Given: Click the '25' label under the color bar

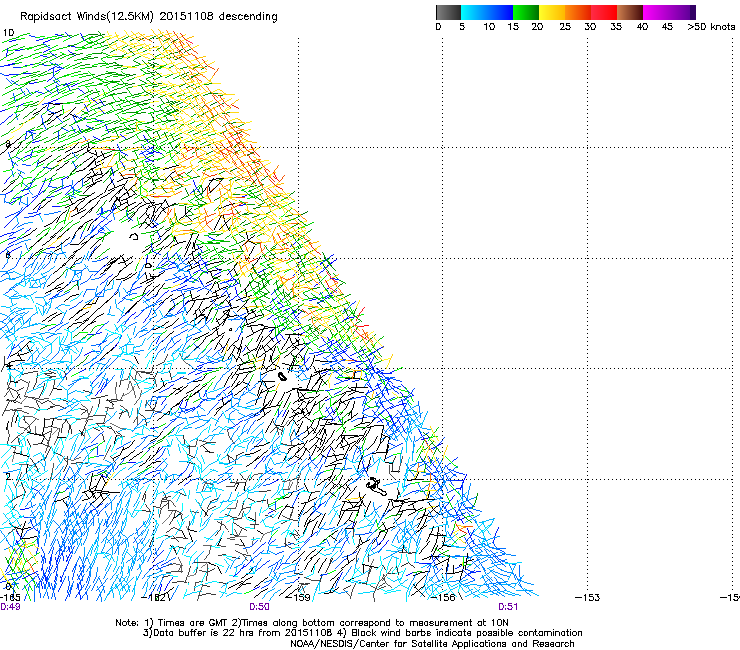Looking at the screenshot, I should pos(565,27).
